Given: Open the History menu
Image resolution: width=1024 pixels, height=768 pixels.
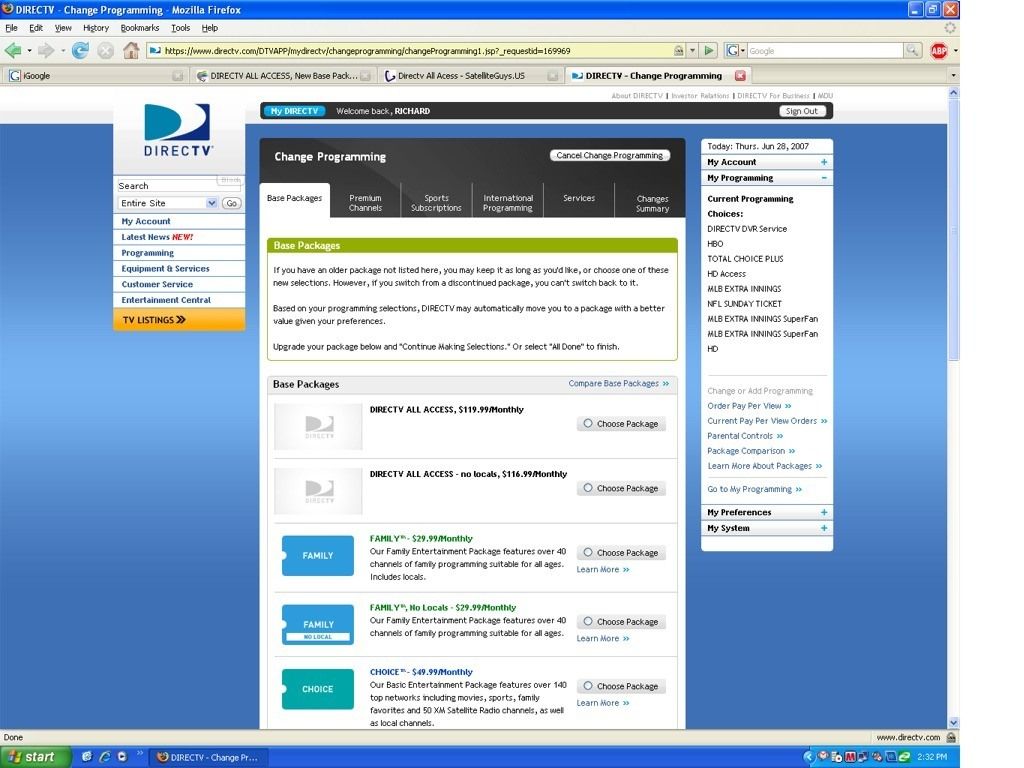Looking at the screenshot, I should (x=96, y=28).
